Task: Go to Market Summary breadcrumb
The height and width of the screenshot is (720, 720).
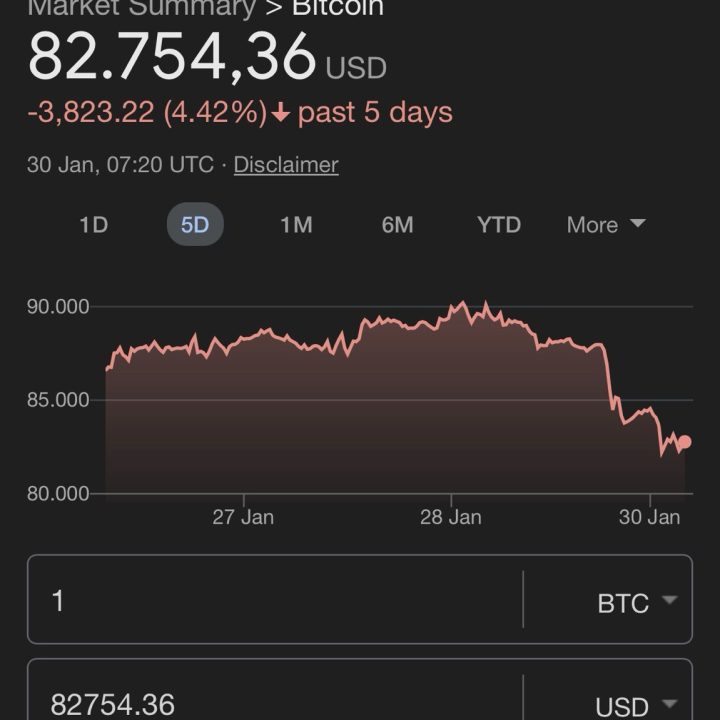Action: coord(140,8)
